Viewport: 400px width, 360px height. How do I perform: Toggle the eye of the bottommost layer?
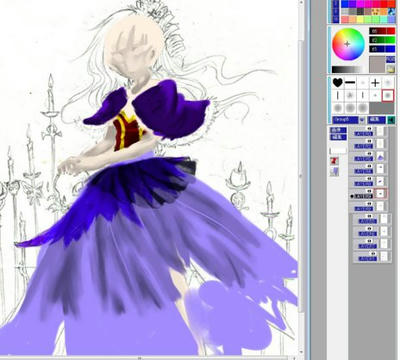[x=373, y=254]
